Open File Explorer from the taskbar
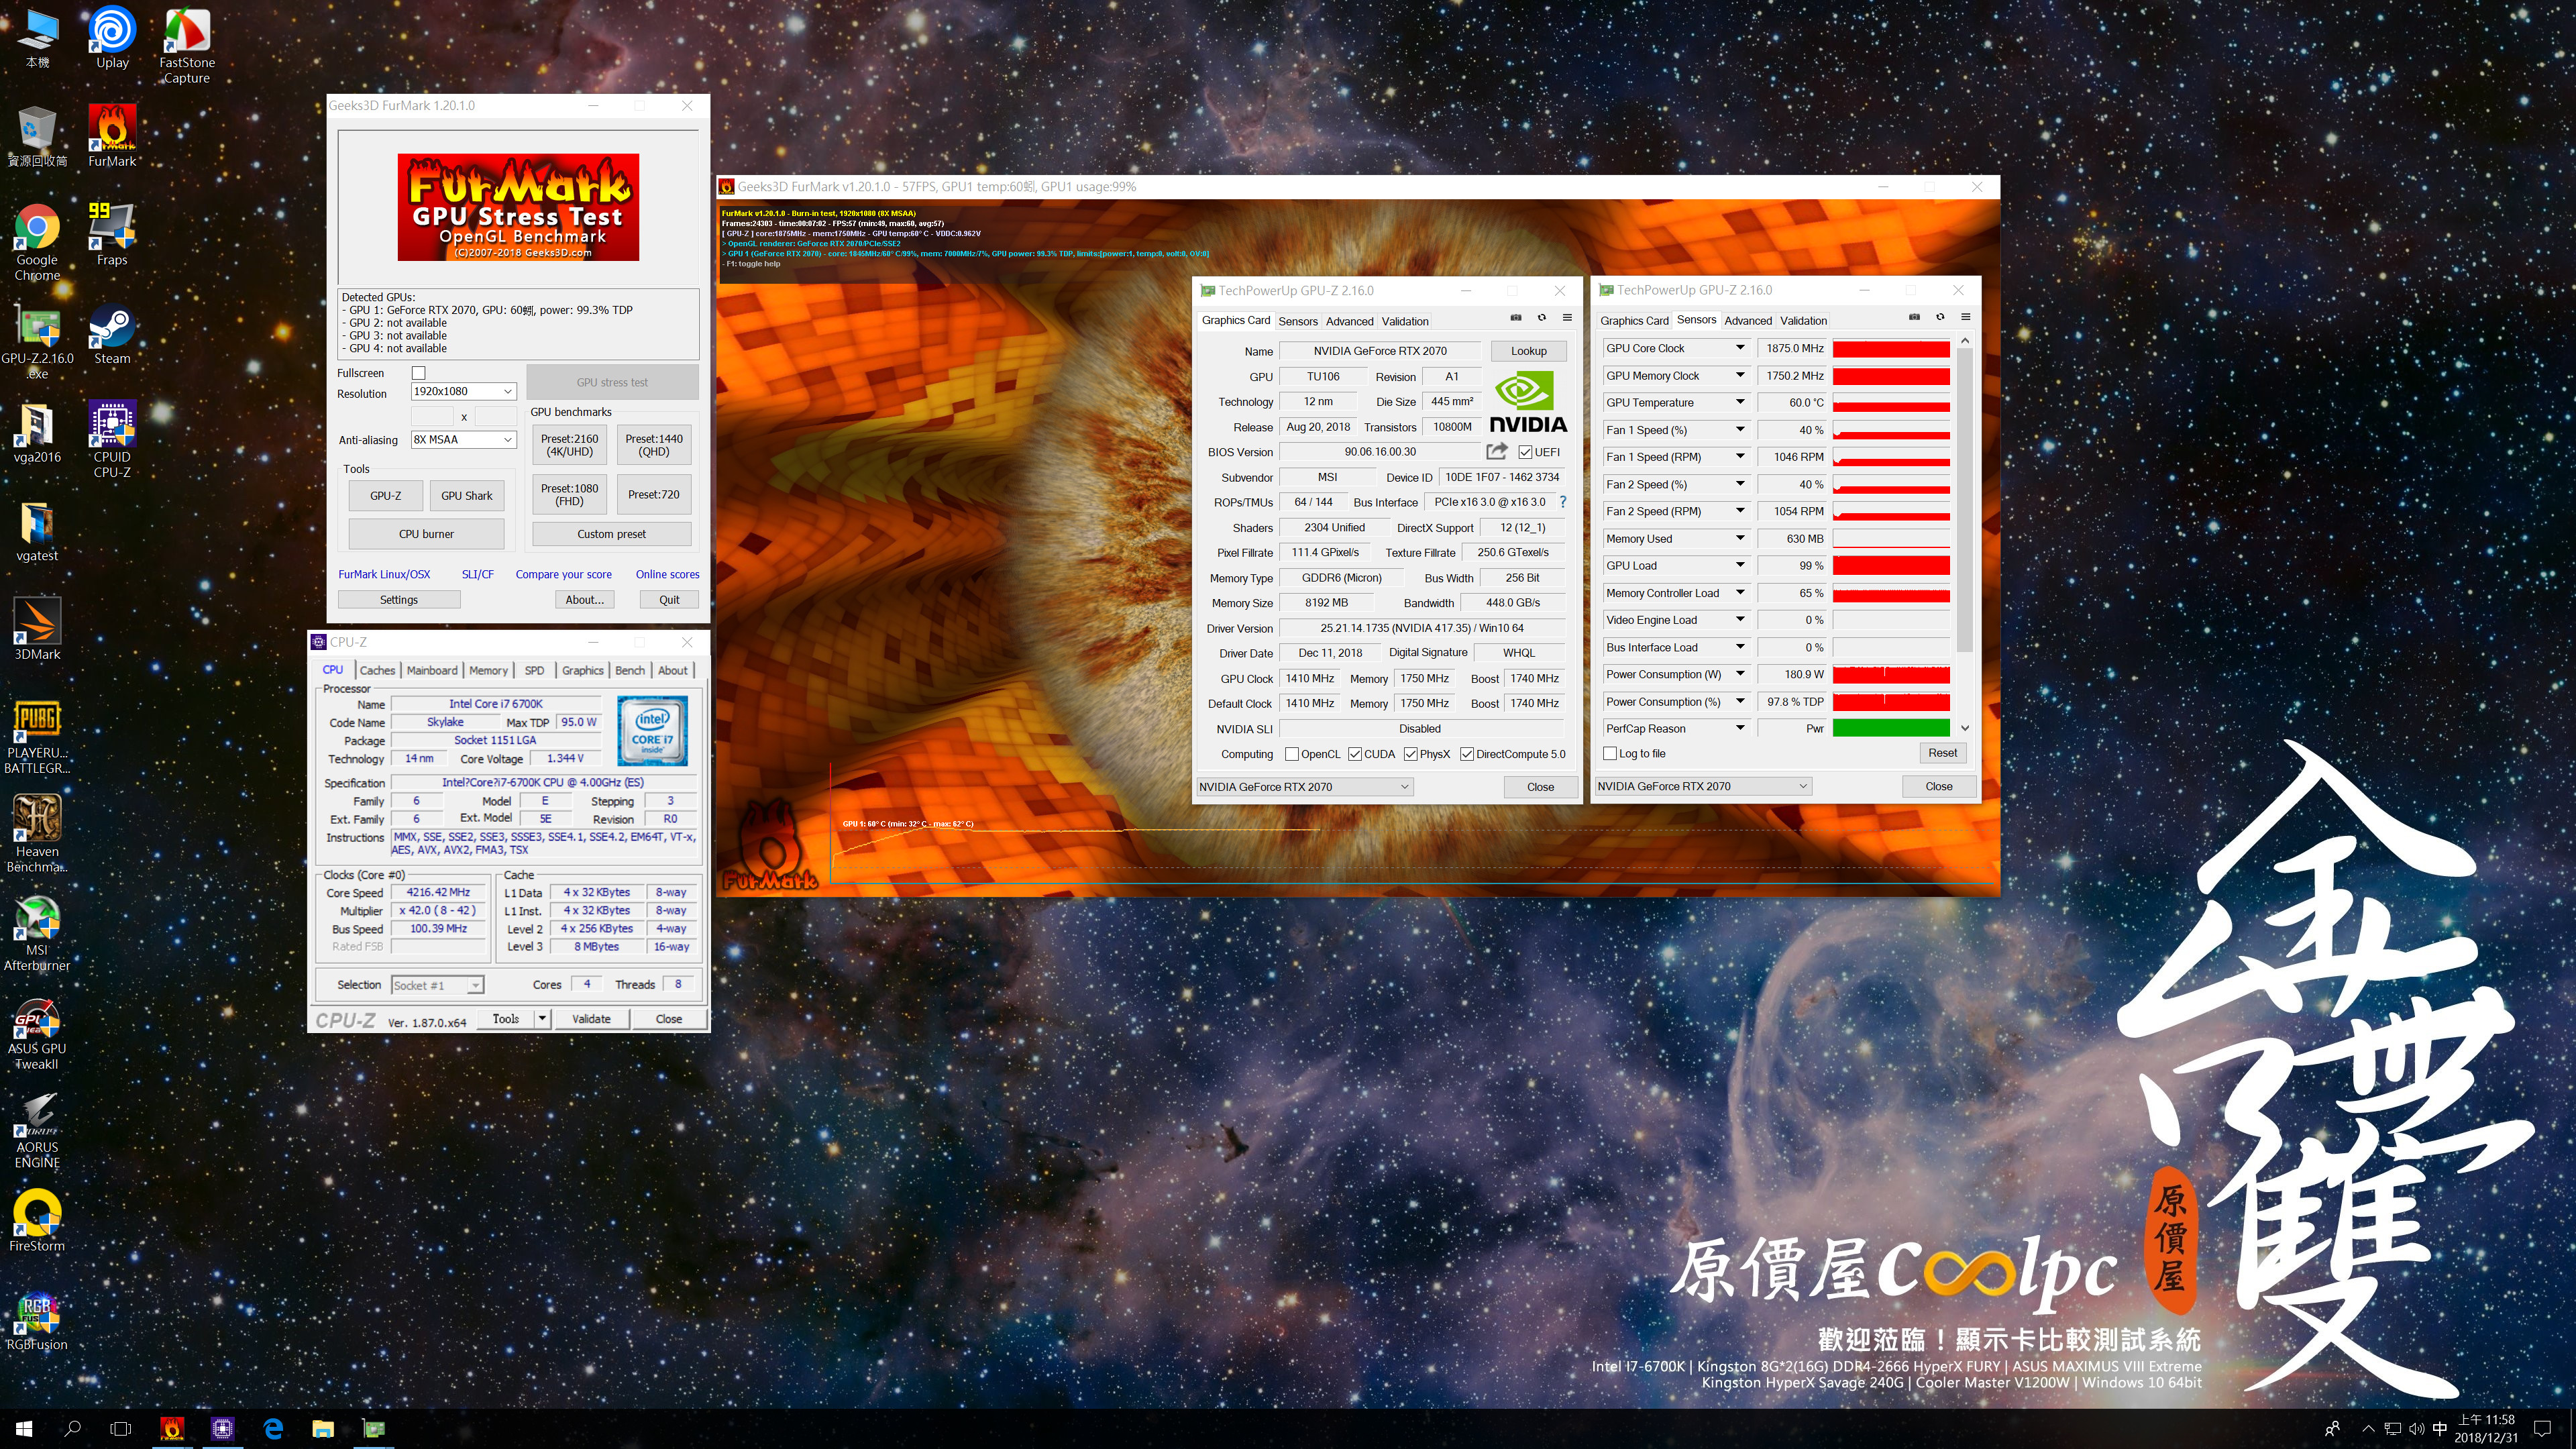This screenshot has height=1449, width=2576. [322, 1428]
